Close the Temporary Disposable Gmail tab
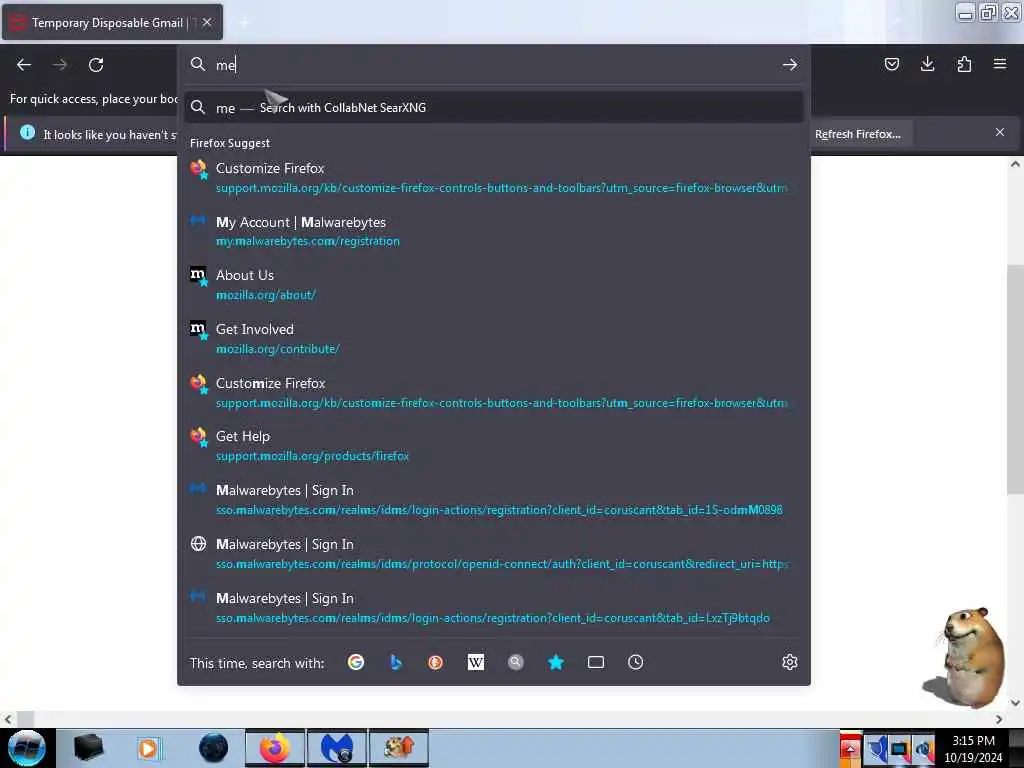The height and width of the screenshot is (768, 1024). pyautogui.click(x=207, y=22)
